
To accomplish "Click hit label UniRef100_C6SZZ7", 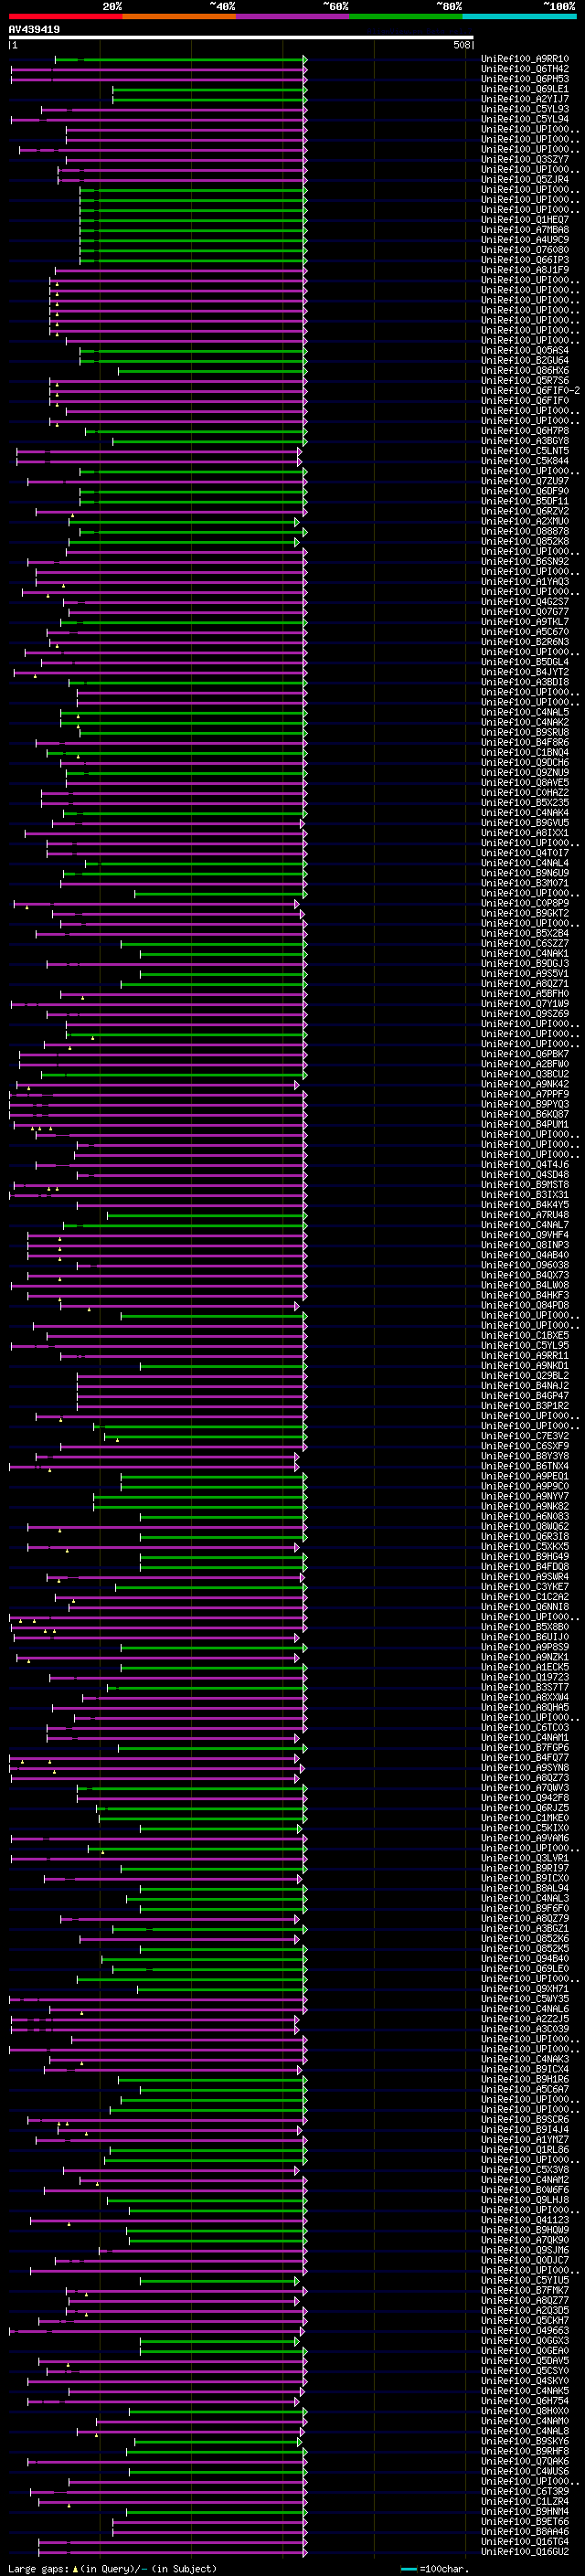I will [525, 943].
